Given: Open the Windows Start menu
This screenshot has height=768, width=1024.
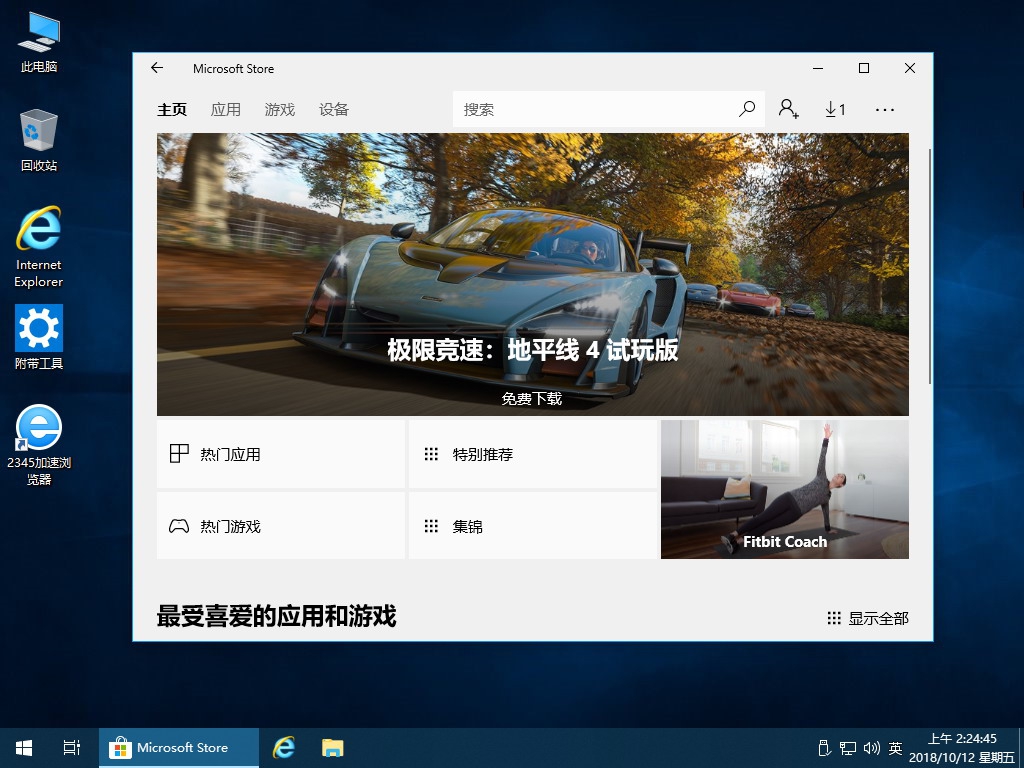Looking at the screenshot, I should [24, 748].
